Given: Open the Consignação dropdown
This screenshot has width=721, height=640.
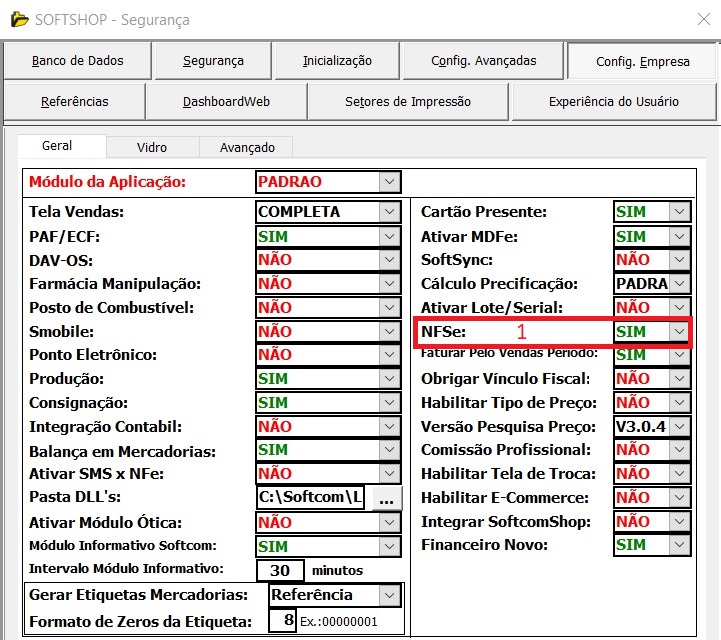Looking at the screenshot, I should tap(389, 402).
